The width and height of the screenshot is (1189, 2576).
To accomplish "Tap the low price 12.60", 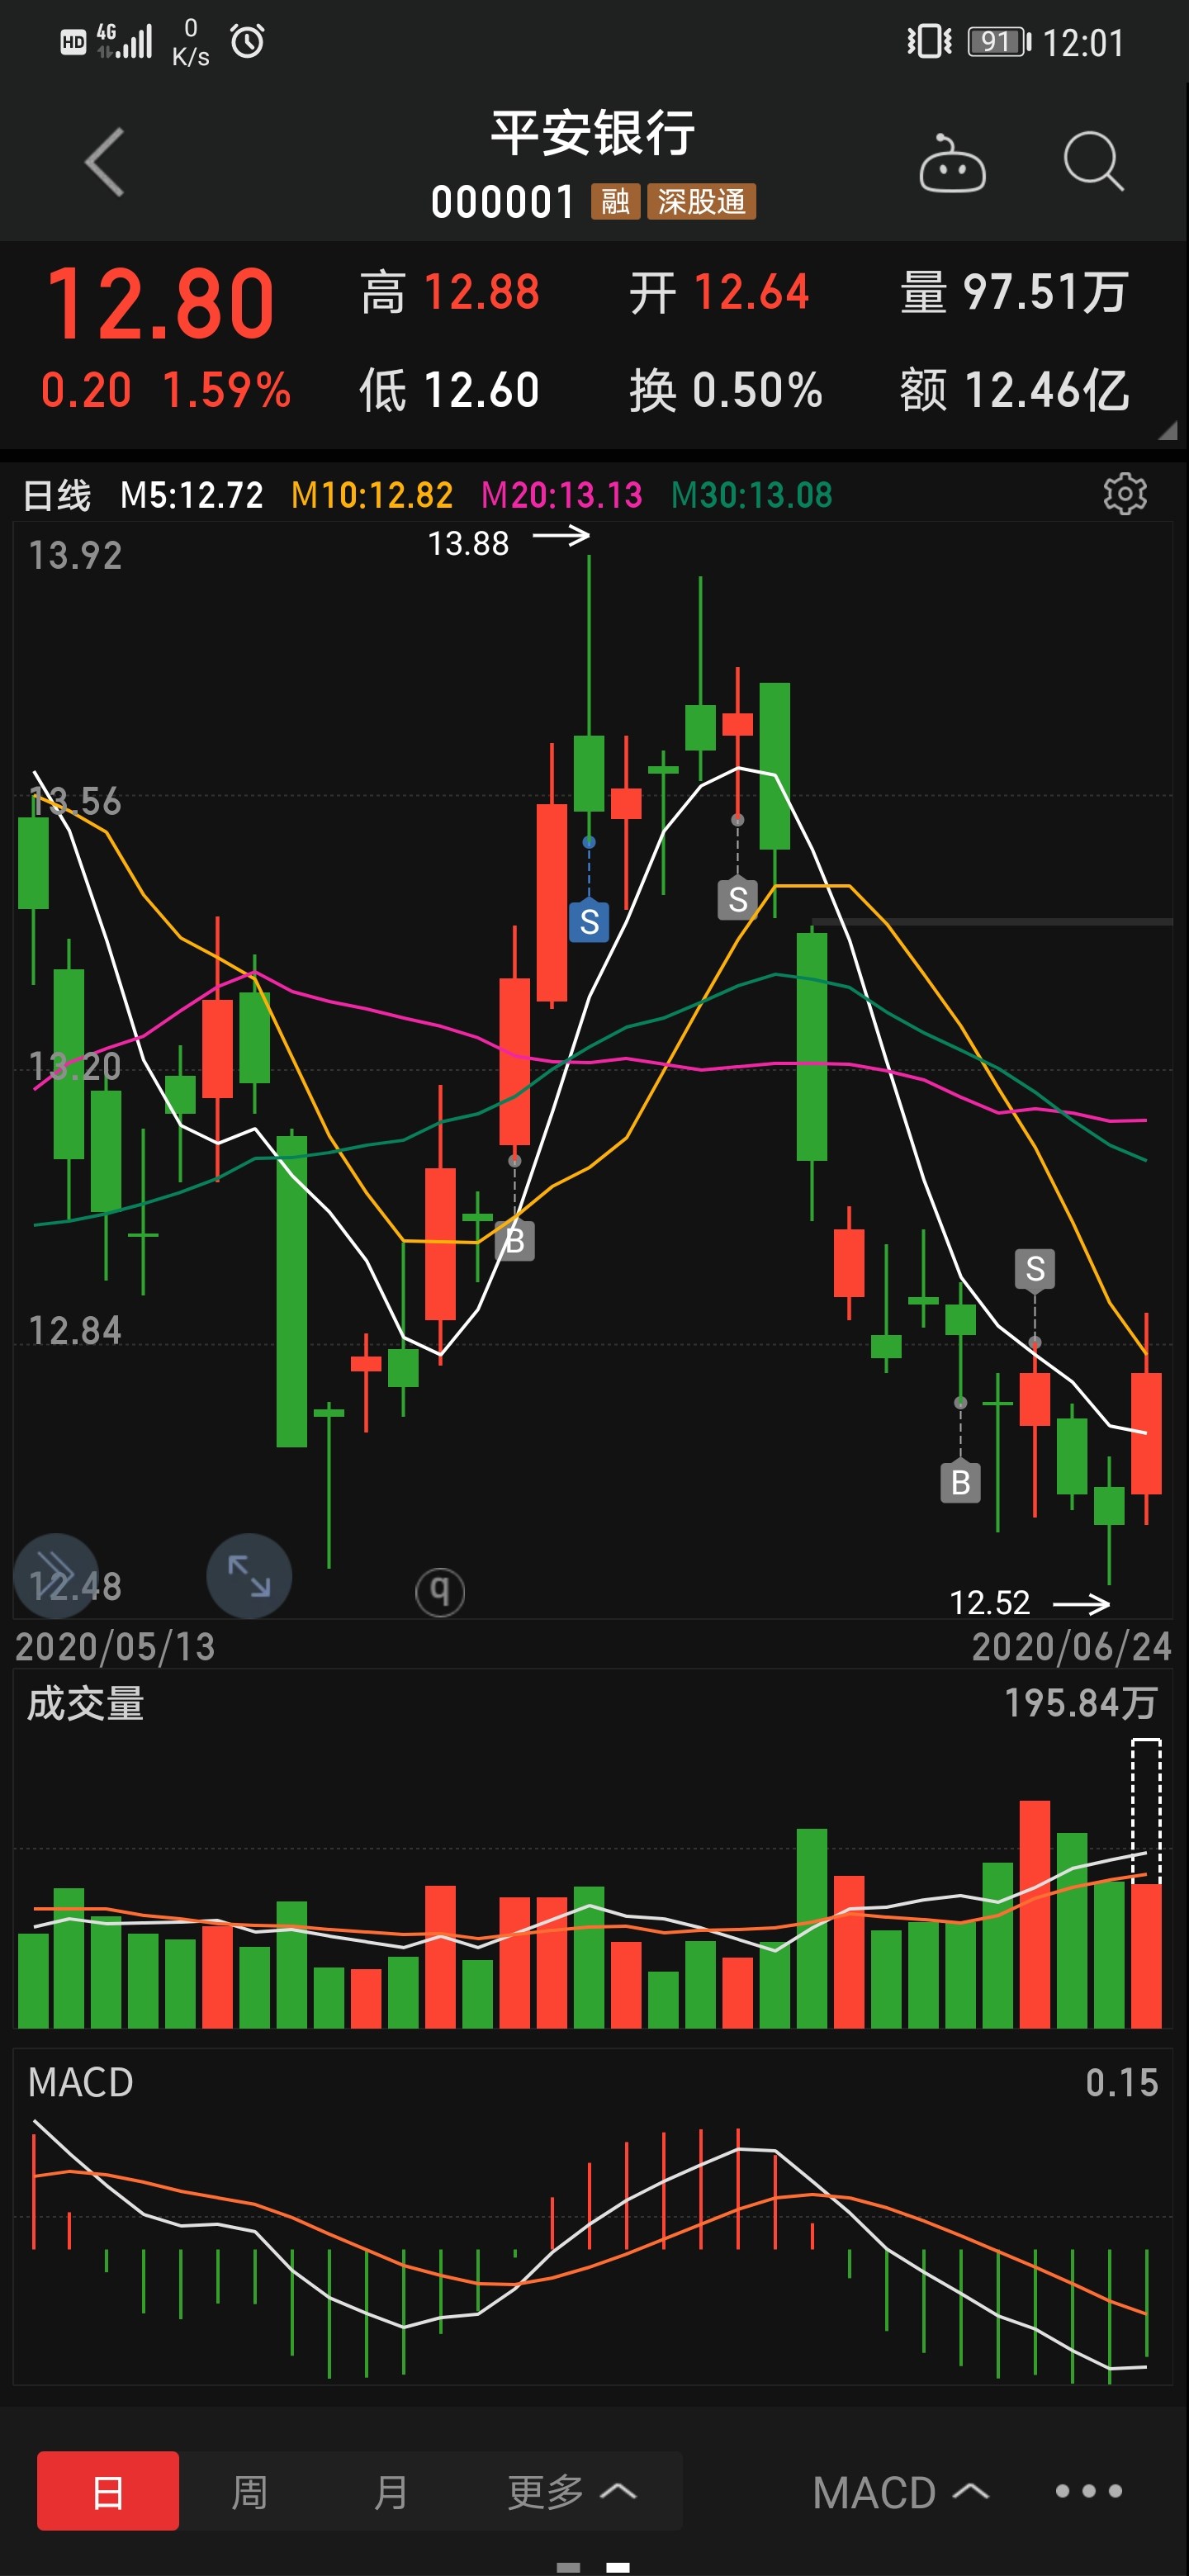I will 482,389.
